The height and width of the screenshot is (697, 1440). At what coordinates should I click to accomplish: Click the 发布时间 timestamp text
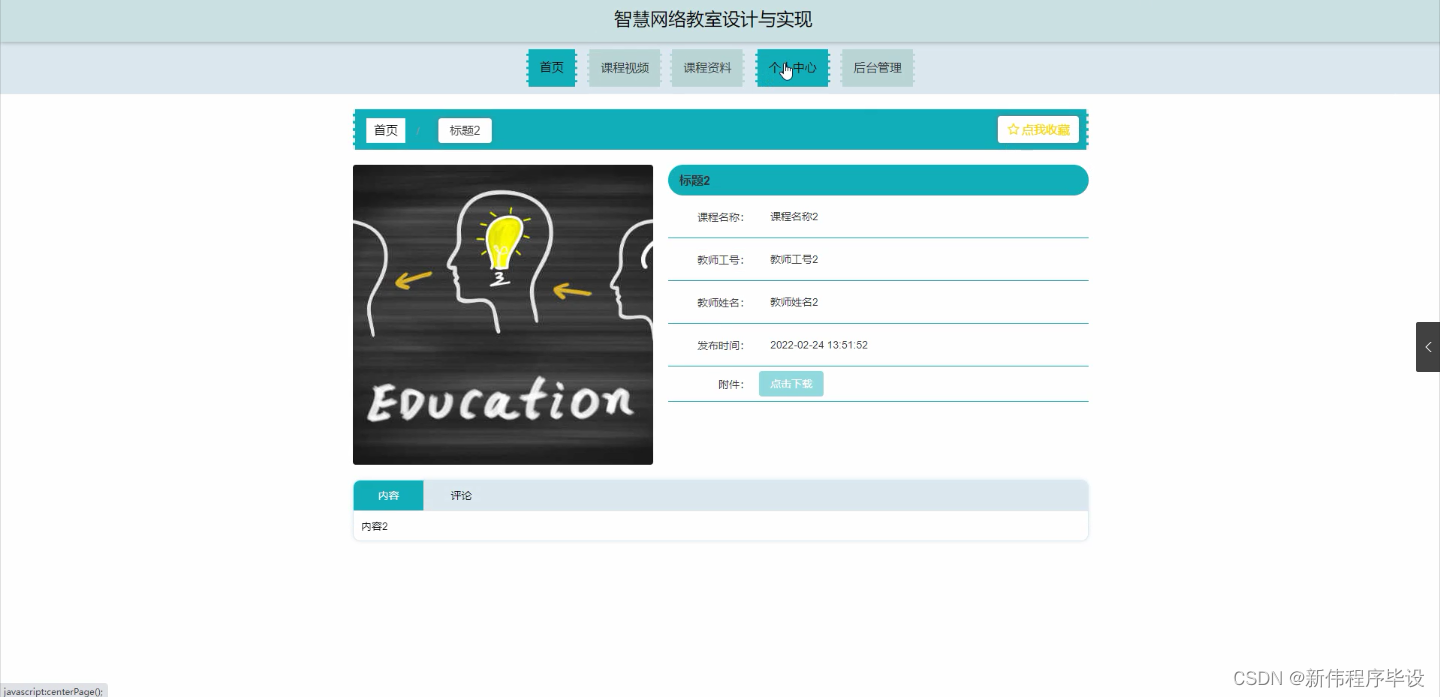[x=819, y=344]
